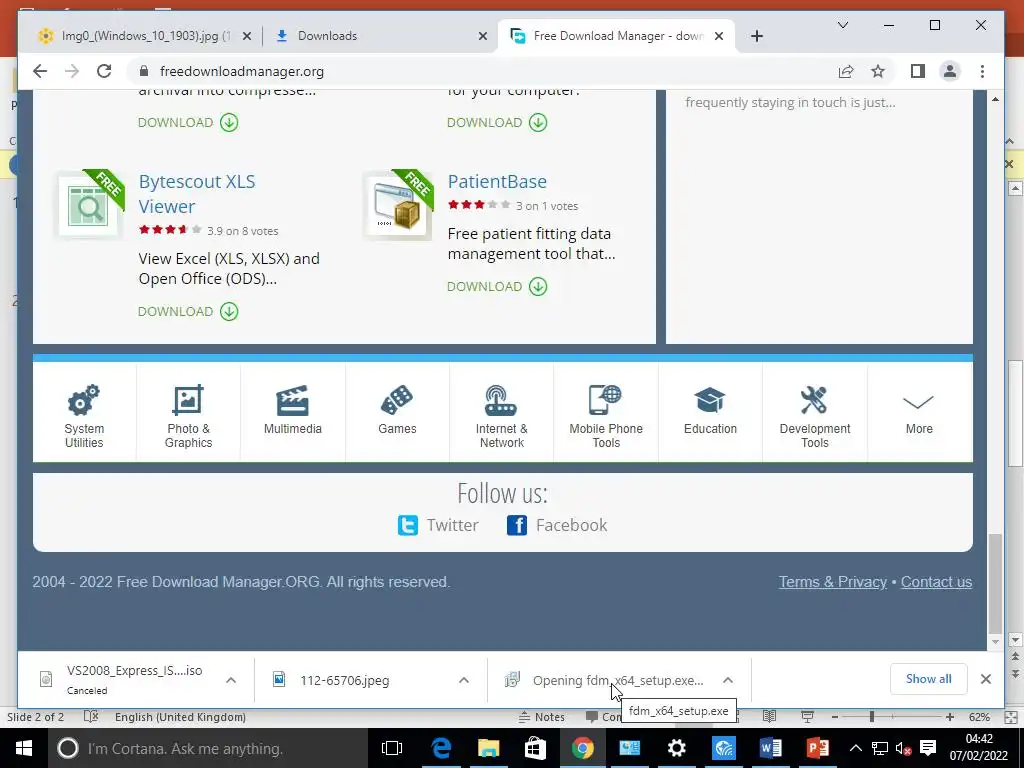The height and width of the screenshot is (768, 1024).
Task: Open the Chrome profile avatar
Action: (x=950, y=71)
